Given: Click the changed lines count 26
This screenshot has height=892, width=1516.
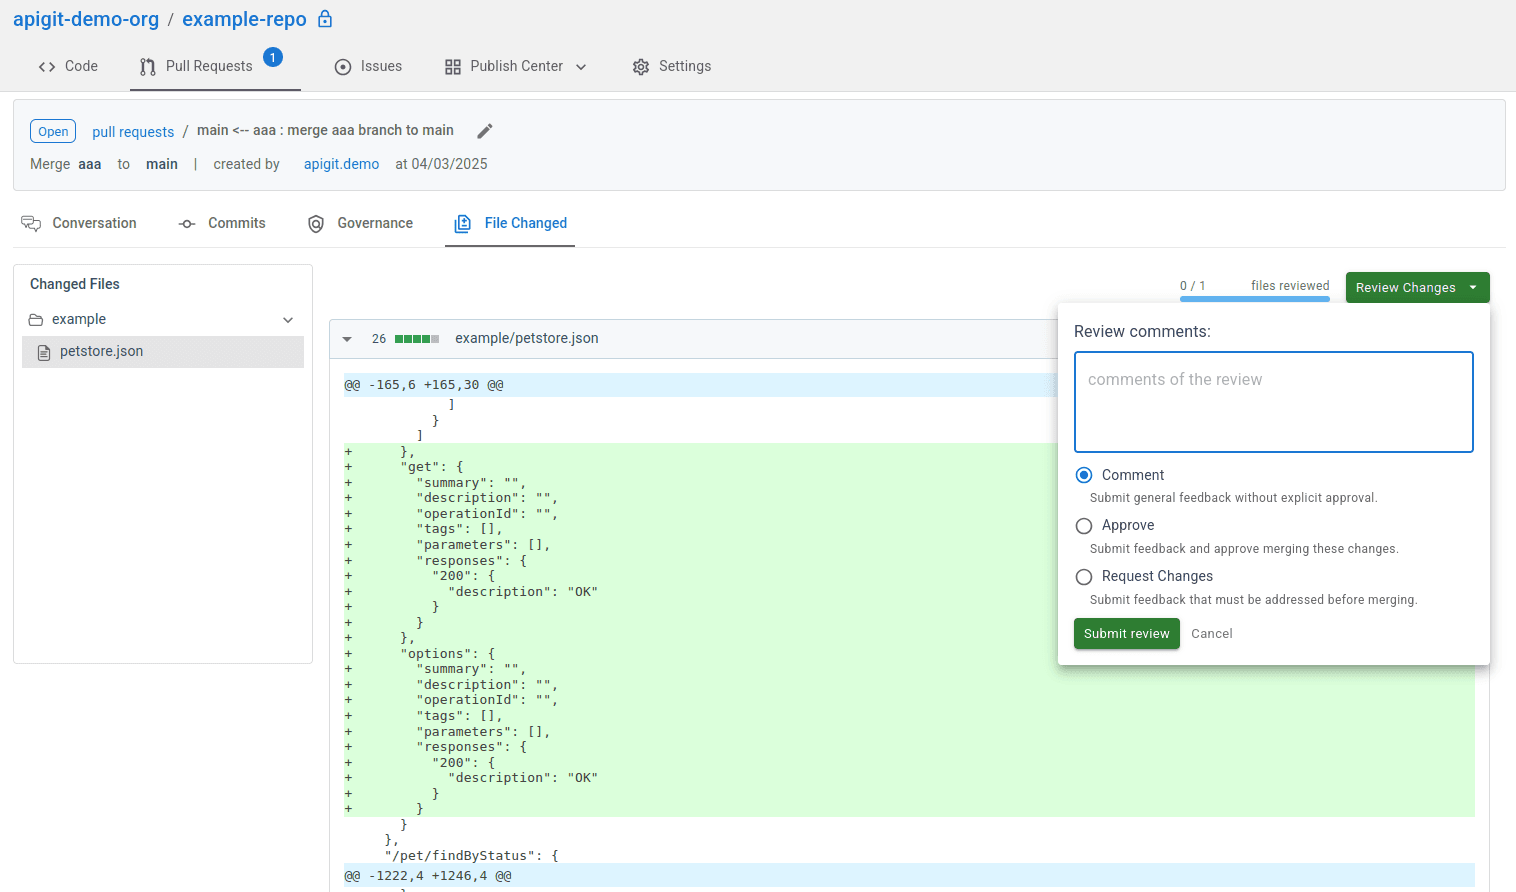Looking at the screenshot, I should 379,339.
